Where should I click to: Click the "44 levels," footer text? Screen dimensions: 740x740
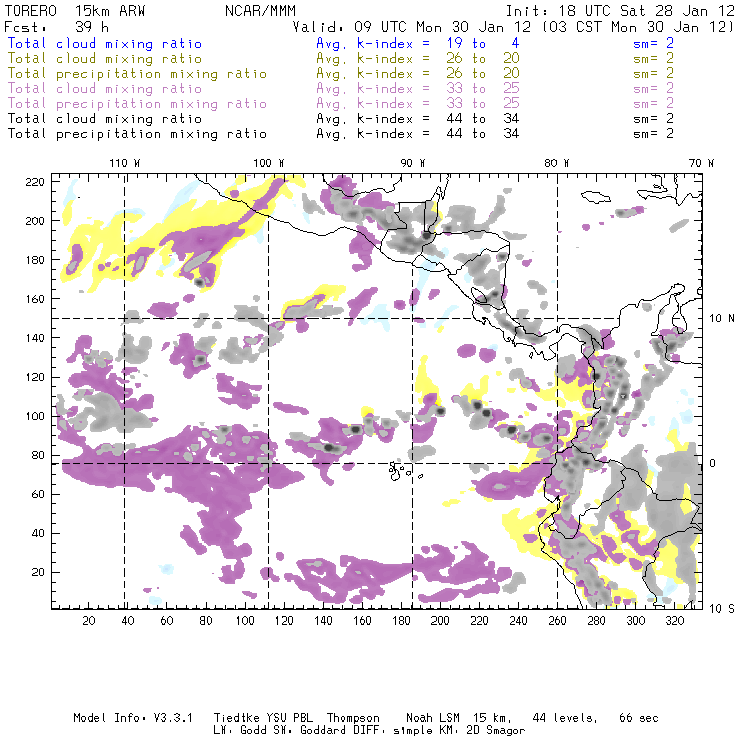[565, 718]
